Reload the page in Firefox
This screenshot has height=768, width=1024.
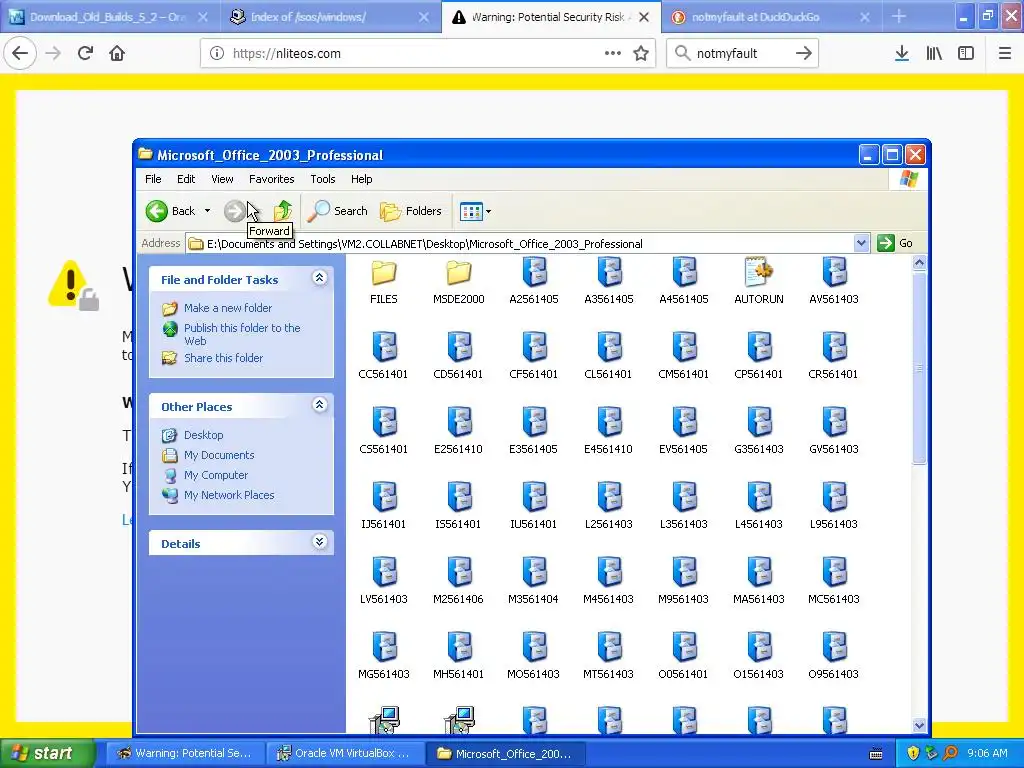(85, 53)
